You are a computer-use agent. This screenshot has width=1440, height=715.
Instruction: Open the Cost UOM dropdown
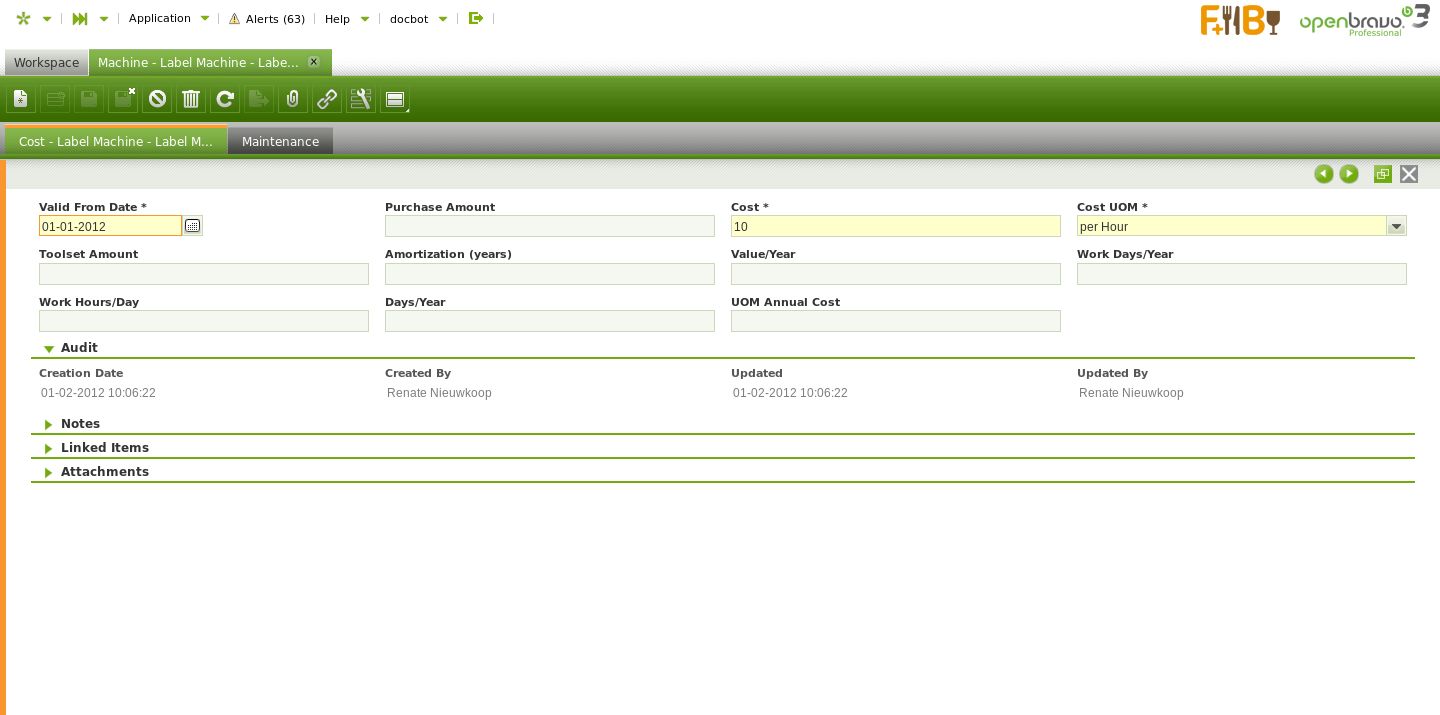[x=1396, y=226]
